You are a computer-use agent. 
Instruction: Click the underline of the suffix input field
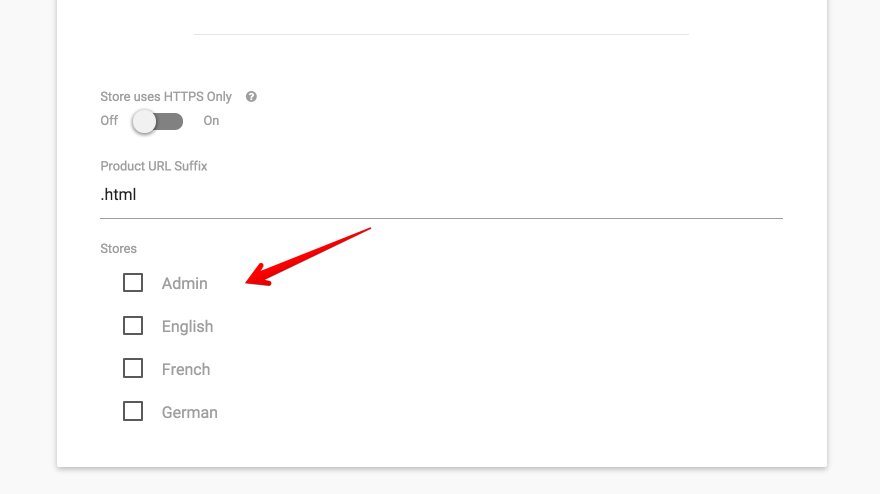coord(440,217)
